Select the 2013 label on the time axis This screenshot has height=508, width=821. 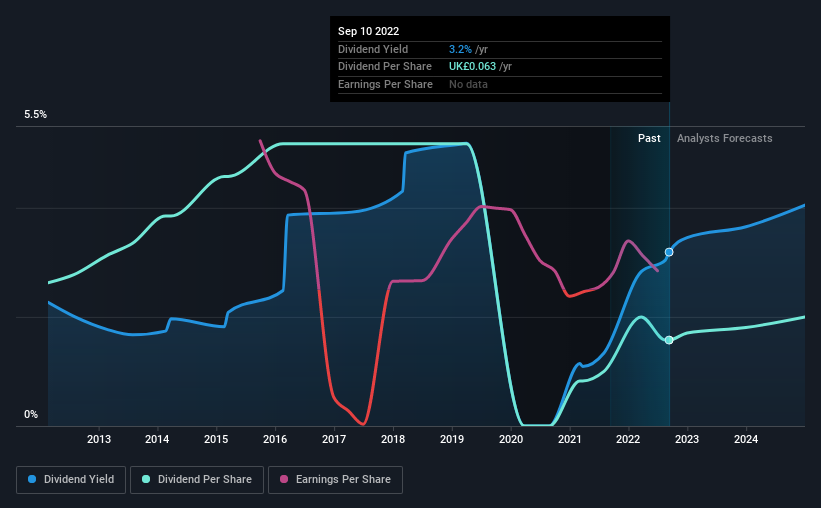(x=98, y=439)
